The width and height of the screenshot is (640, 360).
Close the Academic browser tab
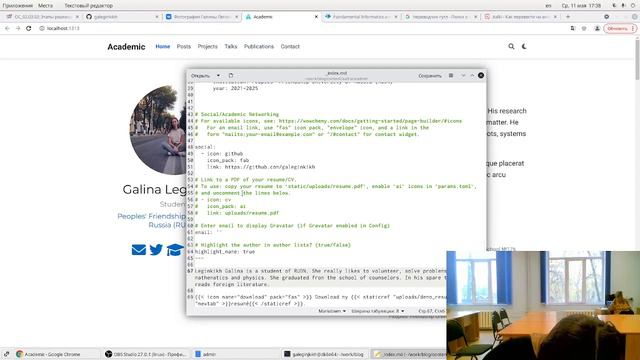[316, 17]
